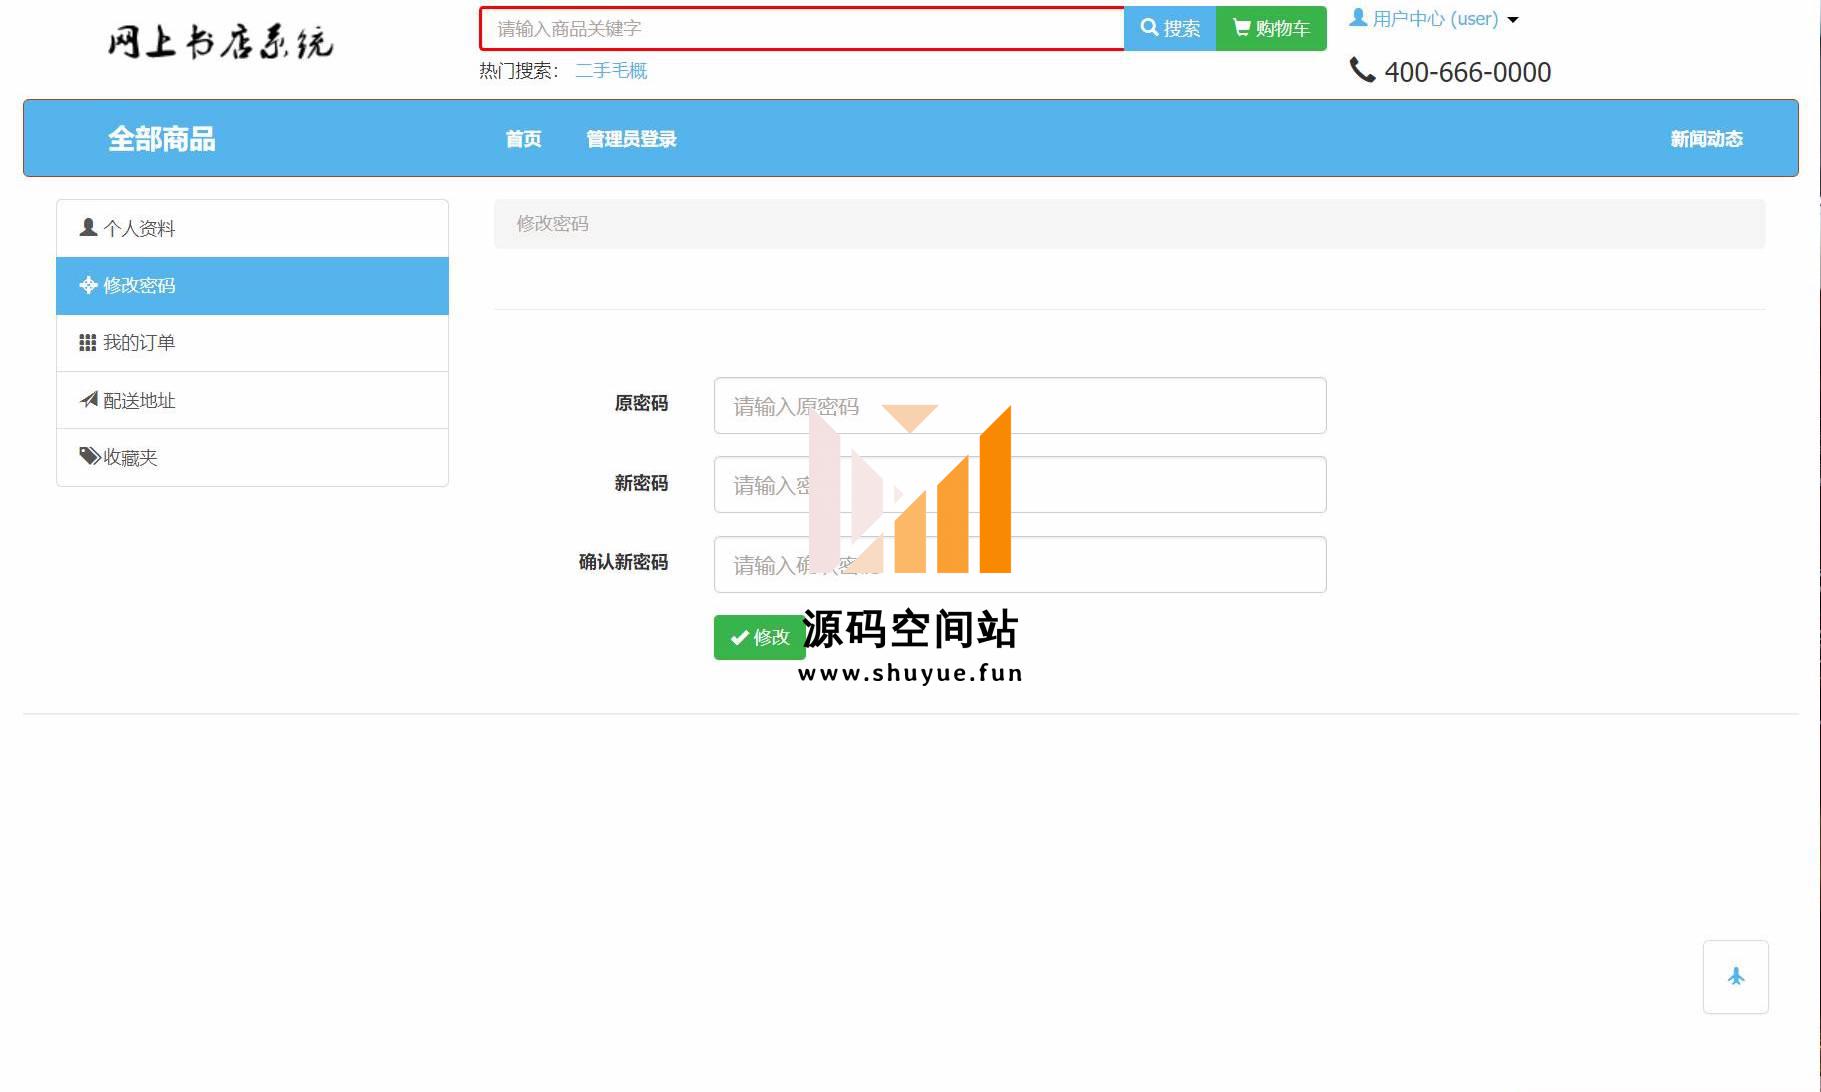Select 修改密码 in the sidebar
Viewport: 1821px width, 1092px height.
pyautogui.click(x=252, y=286)
